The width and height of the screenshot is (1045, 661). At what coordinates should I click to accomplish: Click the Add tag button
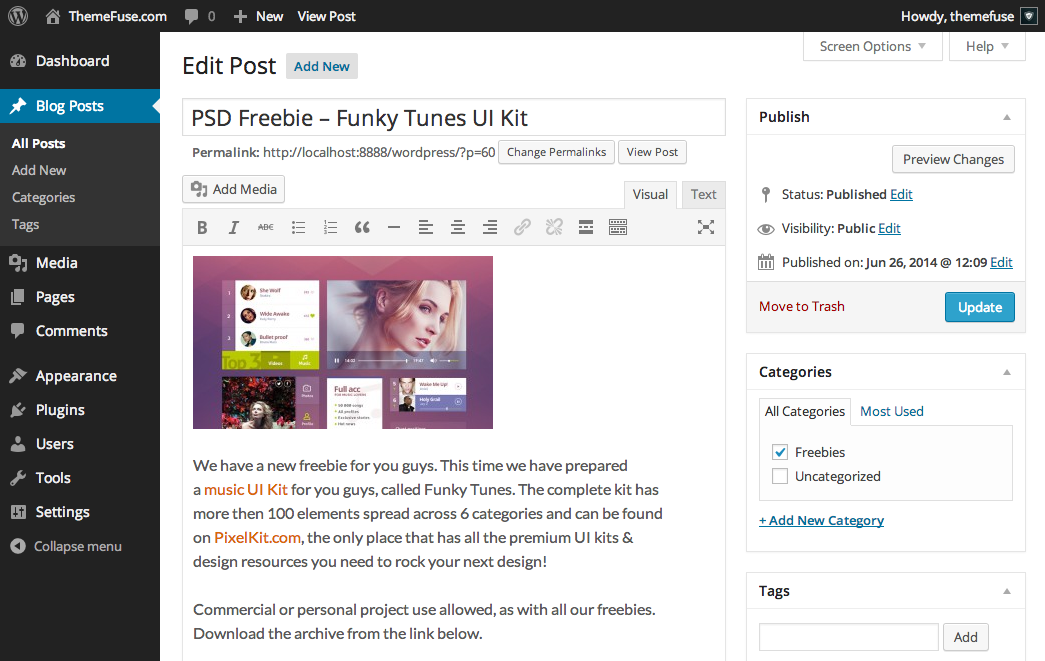click(966, 637)
